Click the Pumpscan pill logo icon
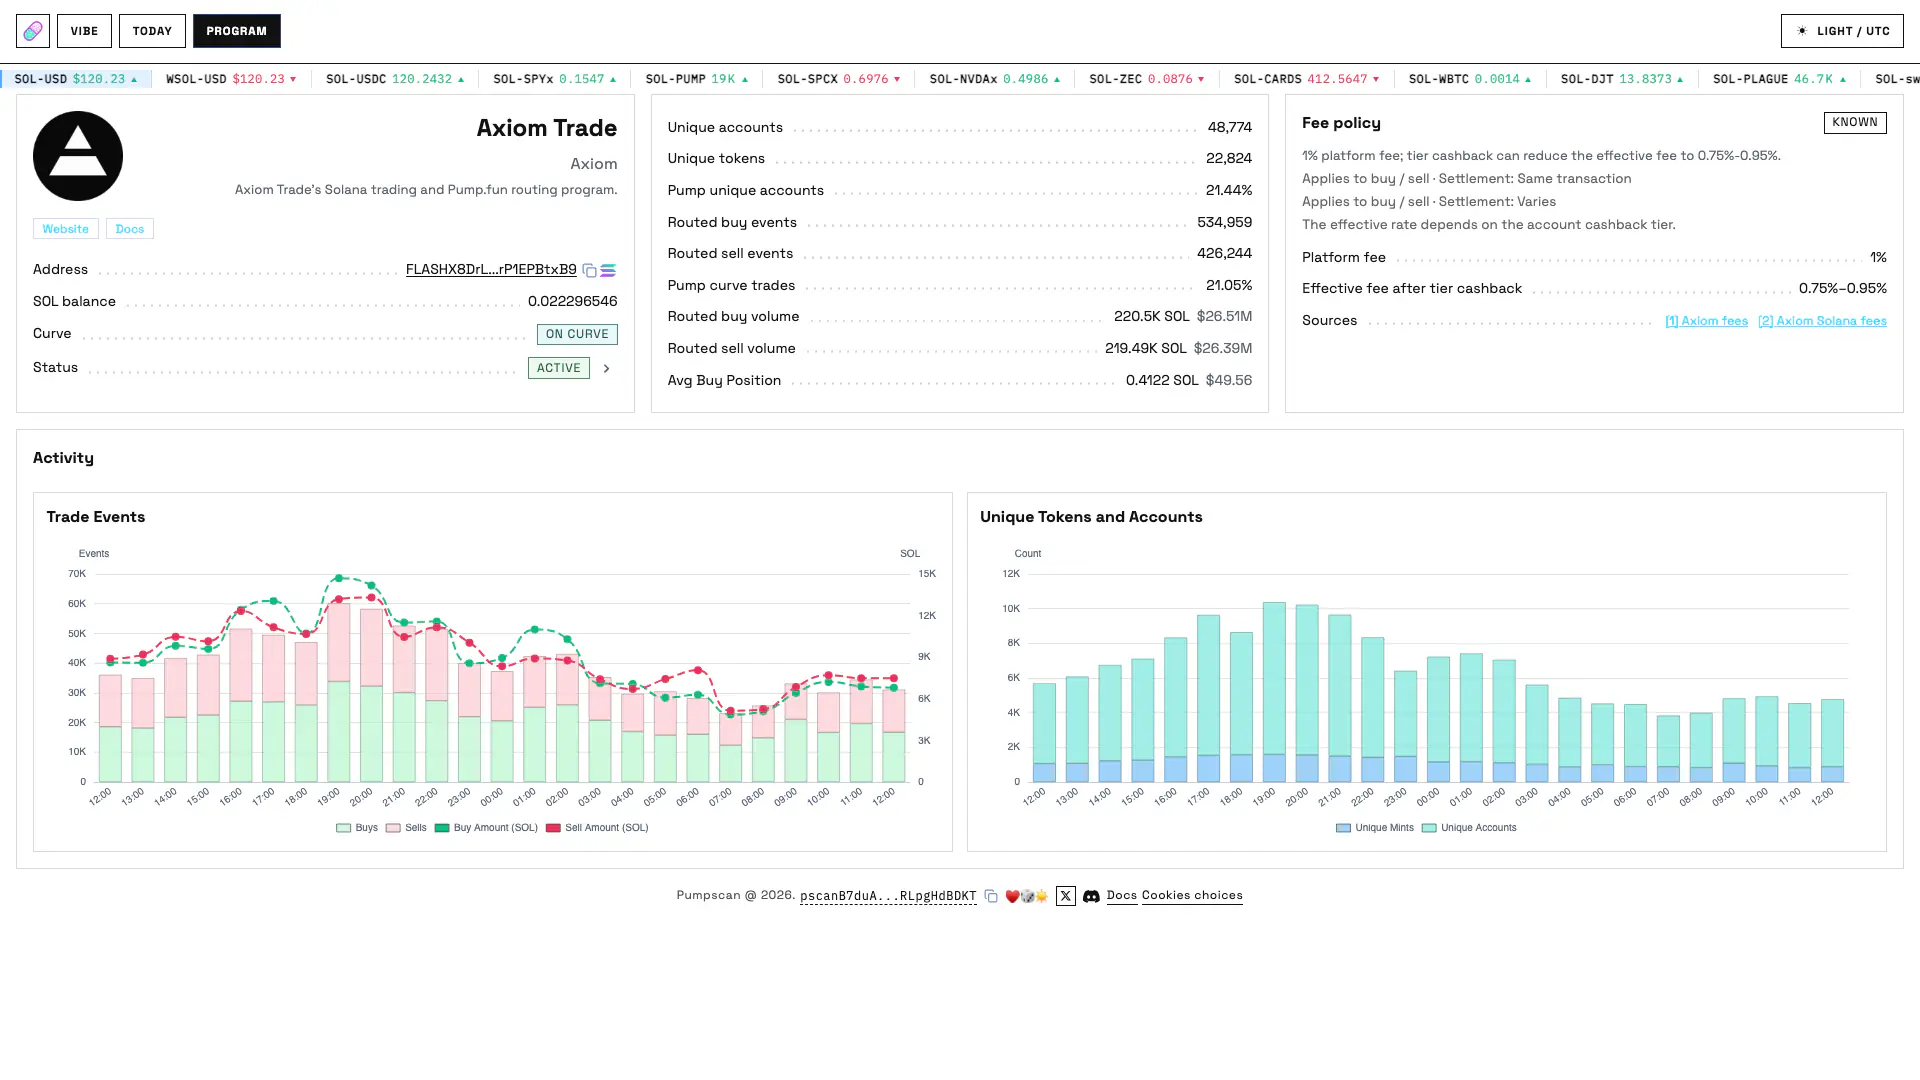 [33, 31]
